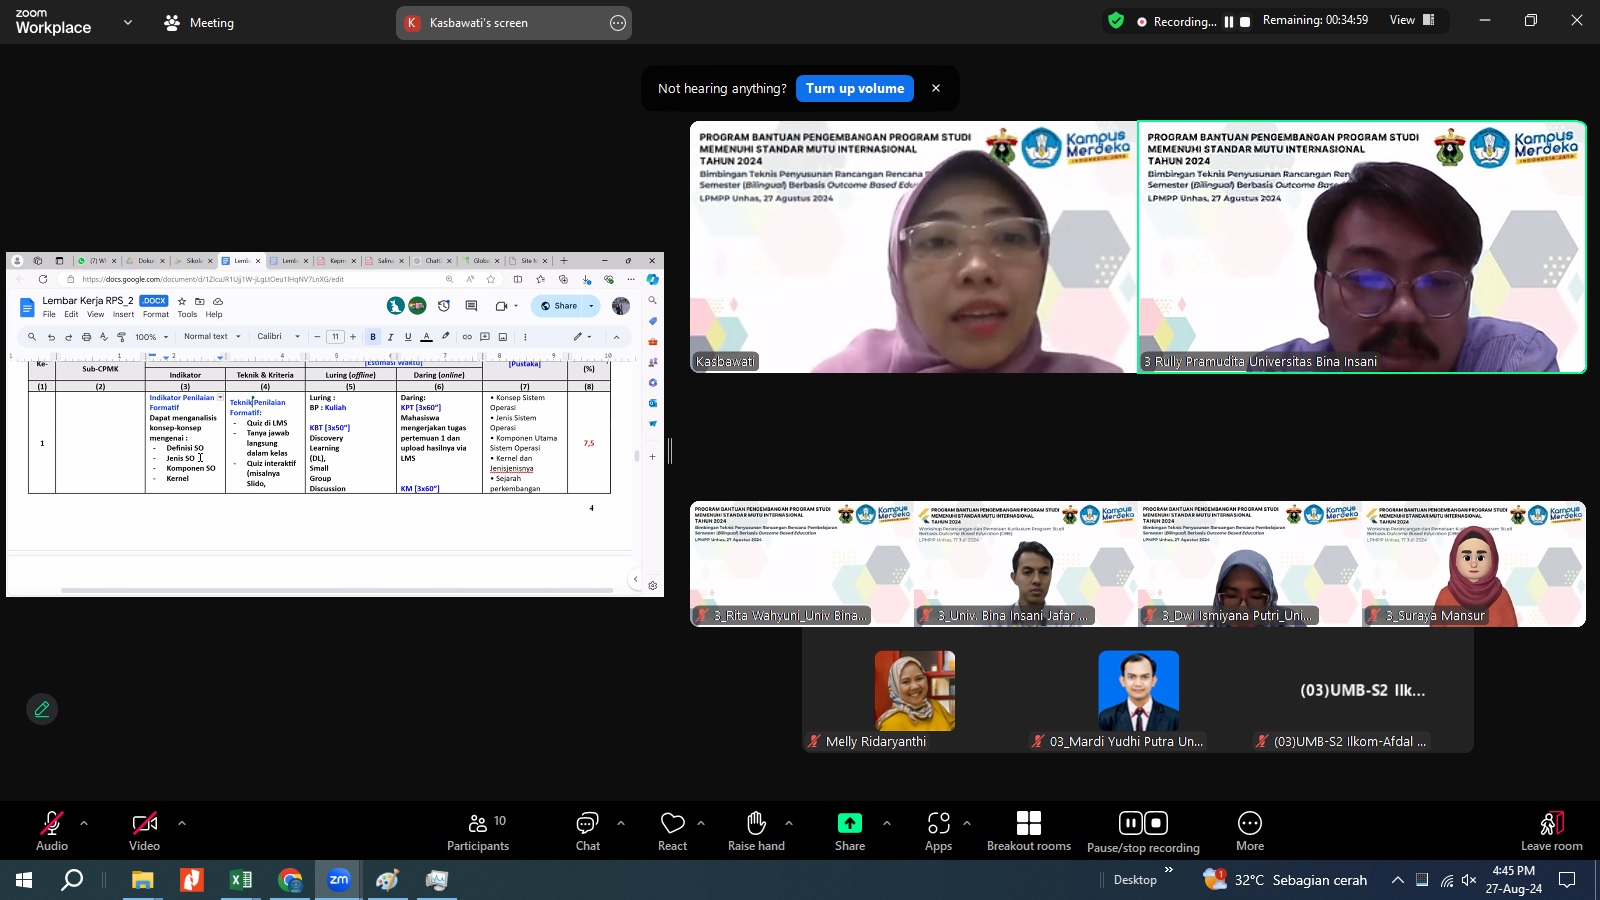Image resolution: width=1600 pixels, height=900 pixels.
Task: Open the View layout menu
Action: [1412, 20]
